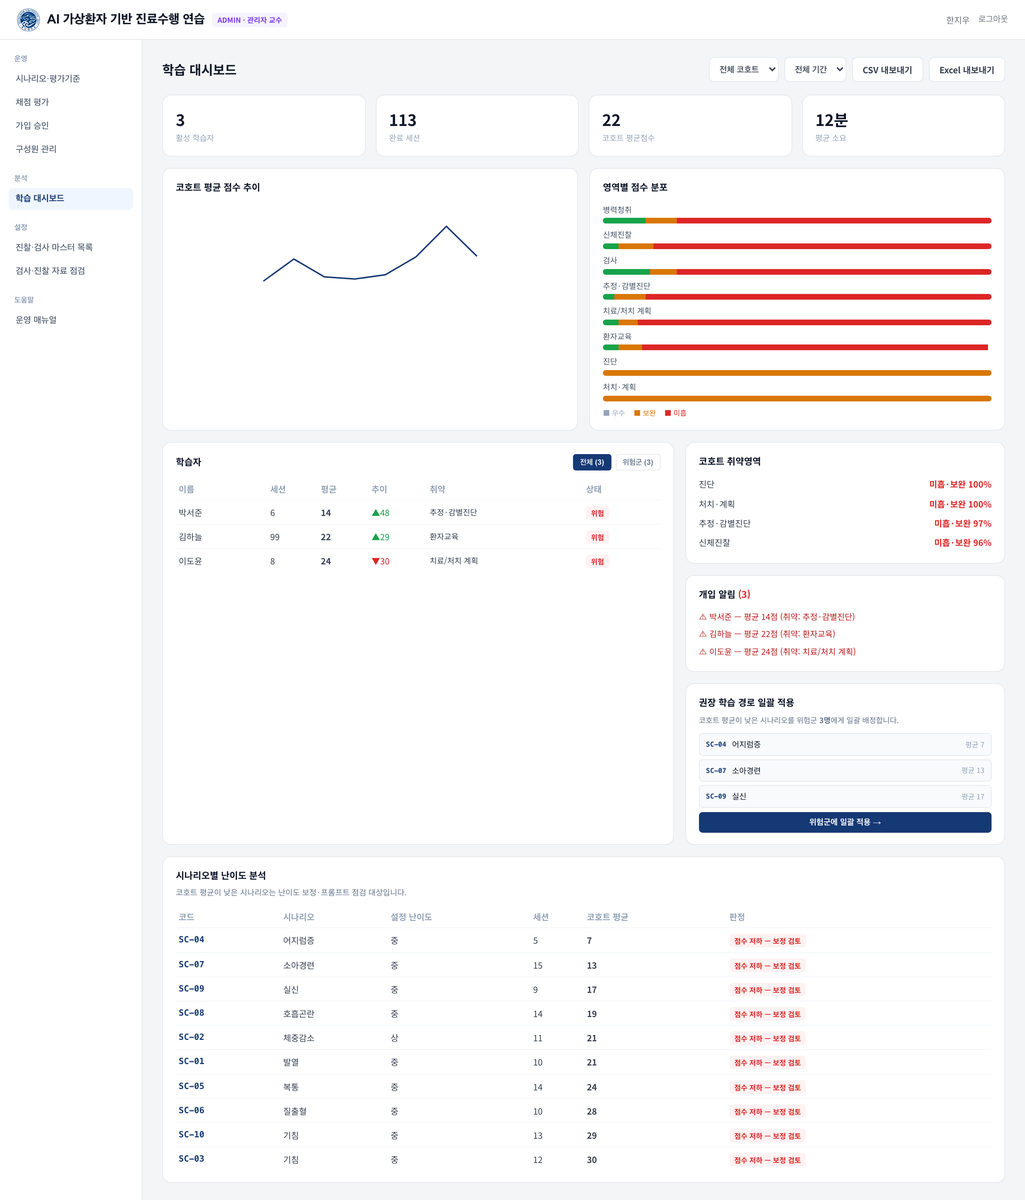Click the 병력청취 score distribution bar

[797, 220]
